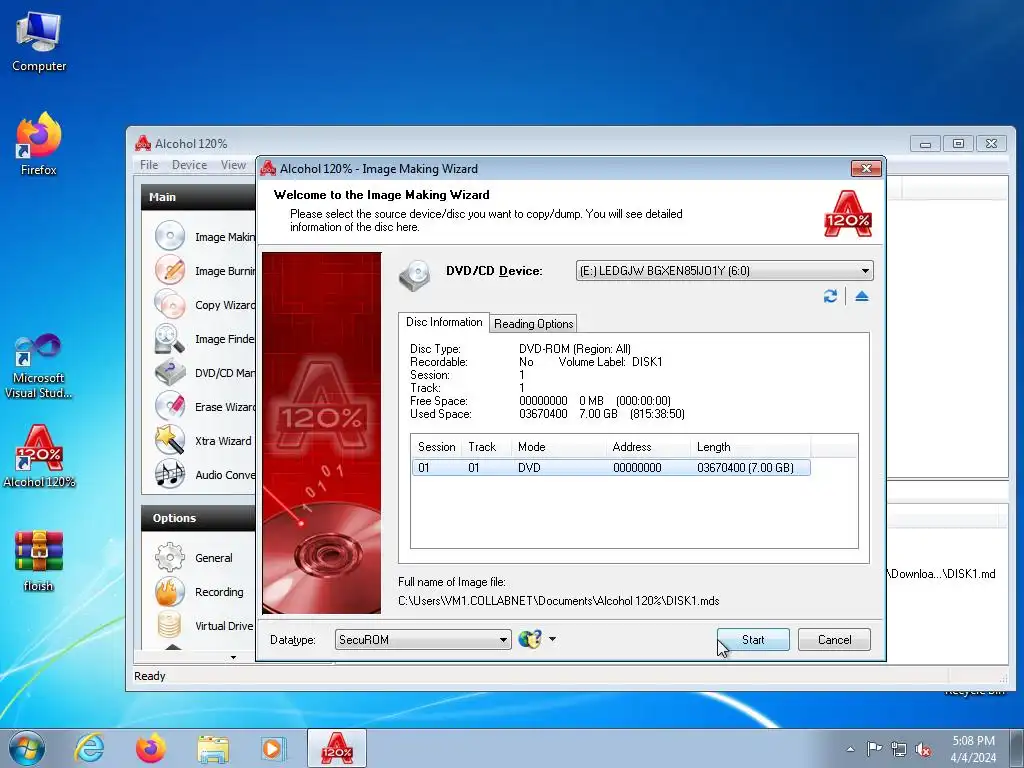Click the Track column header

pyautogui.click(x=486, y=447)
